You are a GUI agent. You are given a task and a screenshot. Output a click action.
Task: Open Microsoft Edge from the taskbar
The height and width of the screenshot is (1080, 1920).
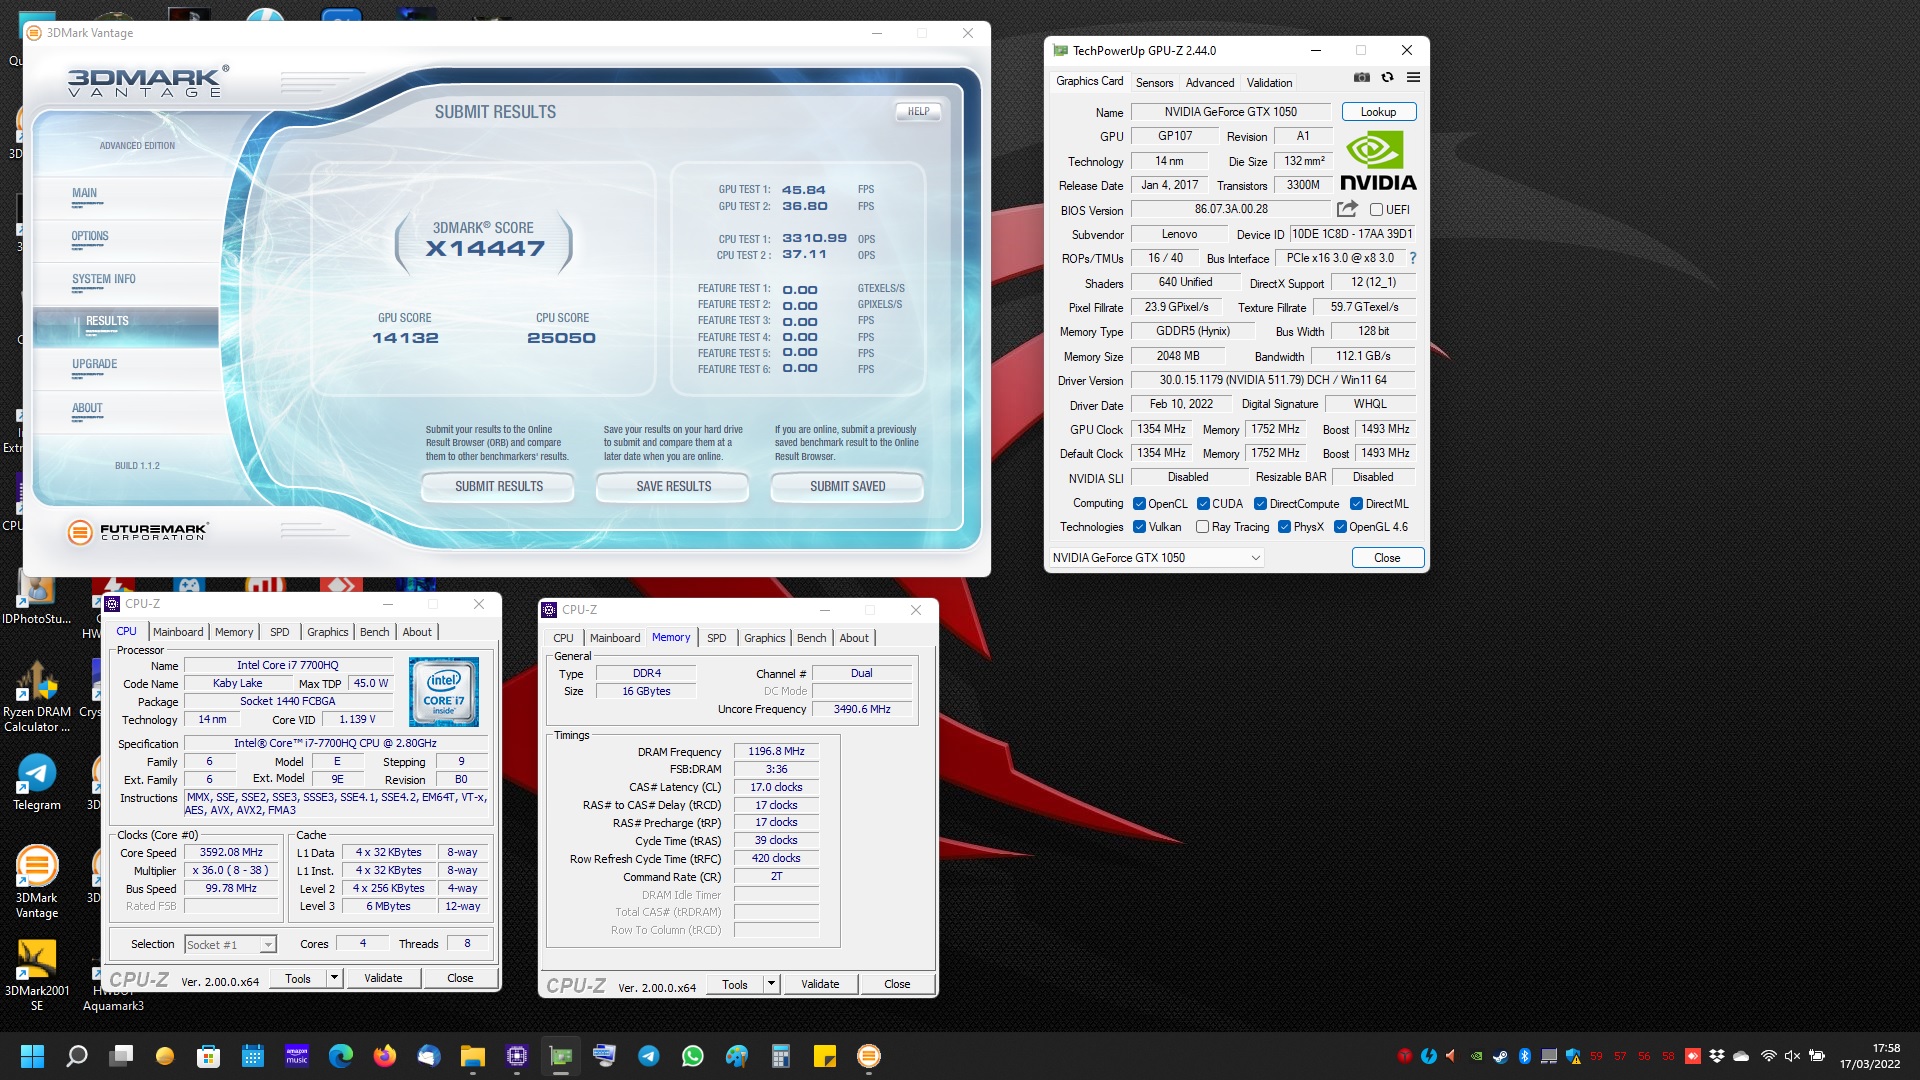(341, 1056)
